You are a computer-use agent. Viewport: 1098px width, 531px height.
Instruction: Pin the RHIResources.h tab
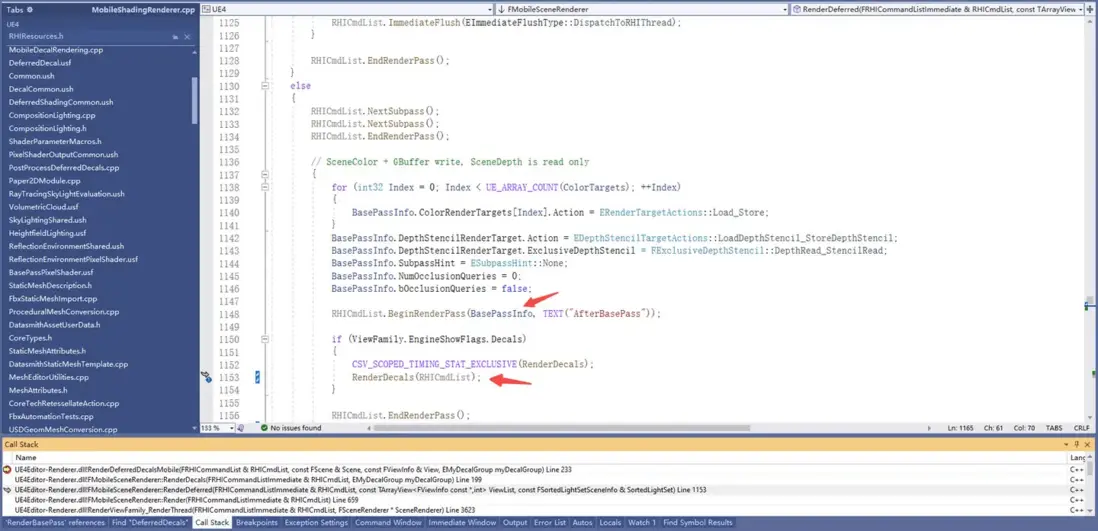(x=176, y=36)
